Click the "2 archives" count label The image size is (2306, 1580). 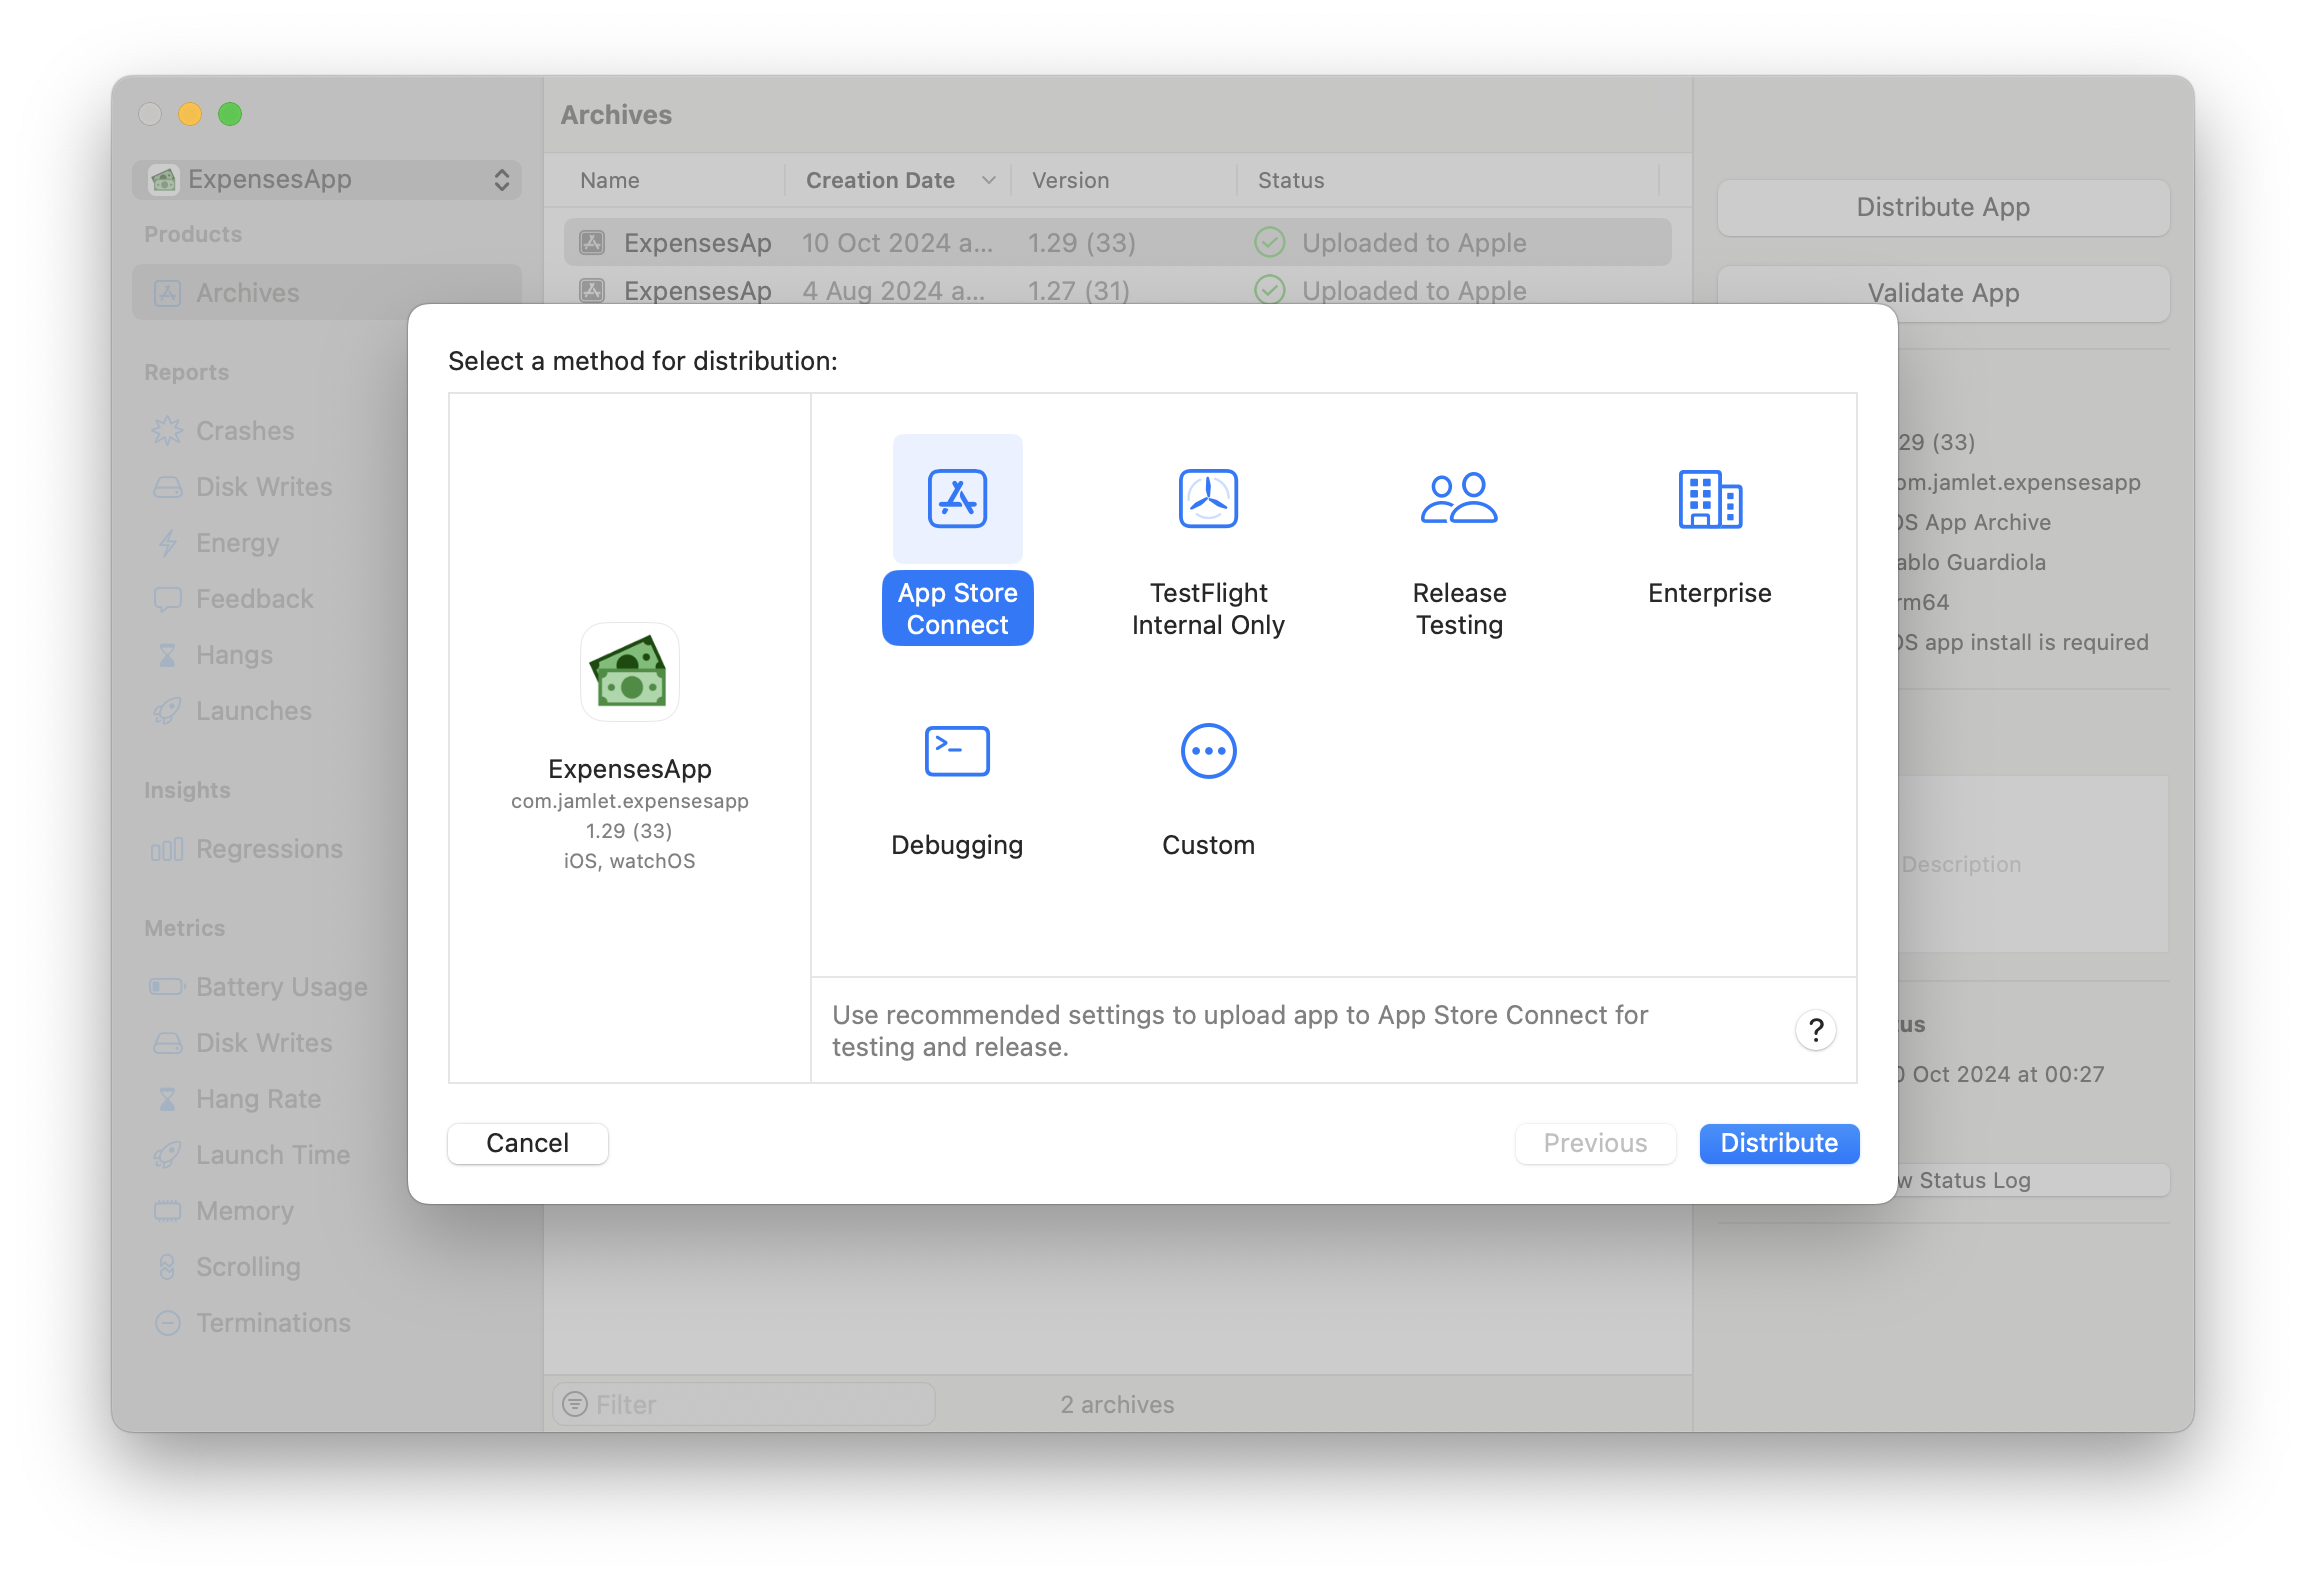tap(1117, 1404)
